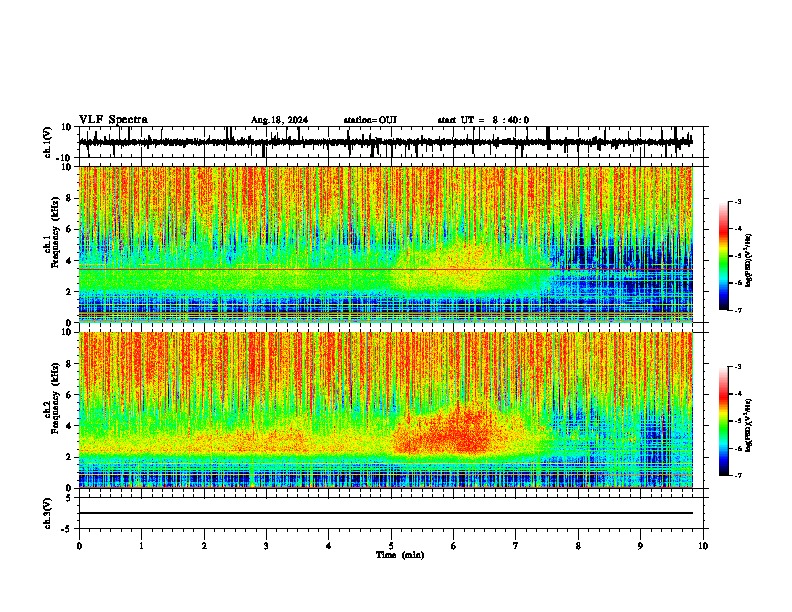Click the "1" tick on the time axis

pos(141,546)
